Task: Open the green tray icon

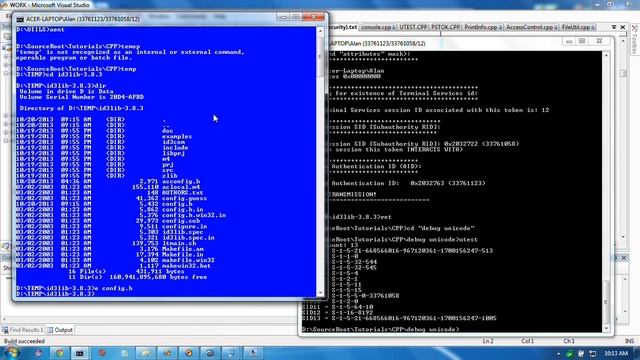Action: (x=570, y=353)
